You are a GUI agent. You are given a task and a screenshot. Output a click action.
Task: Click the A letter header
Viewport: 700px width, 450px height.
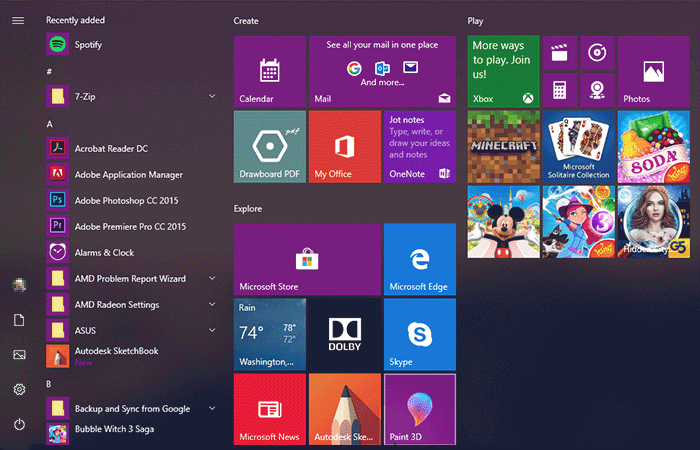click(49, 124)
